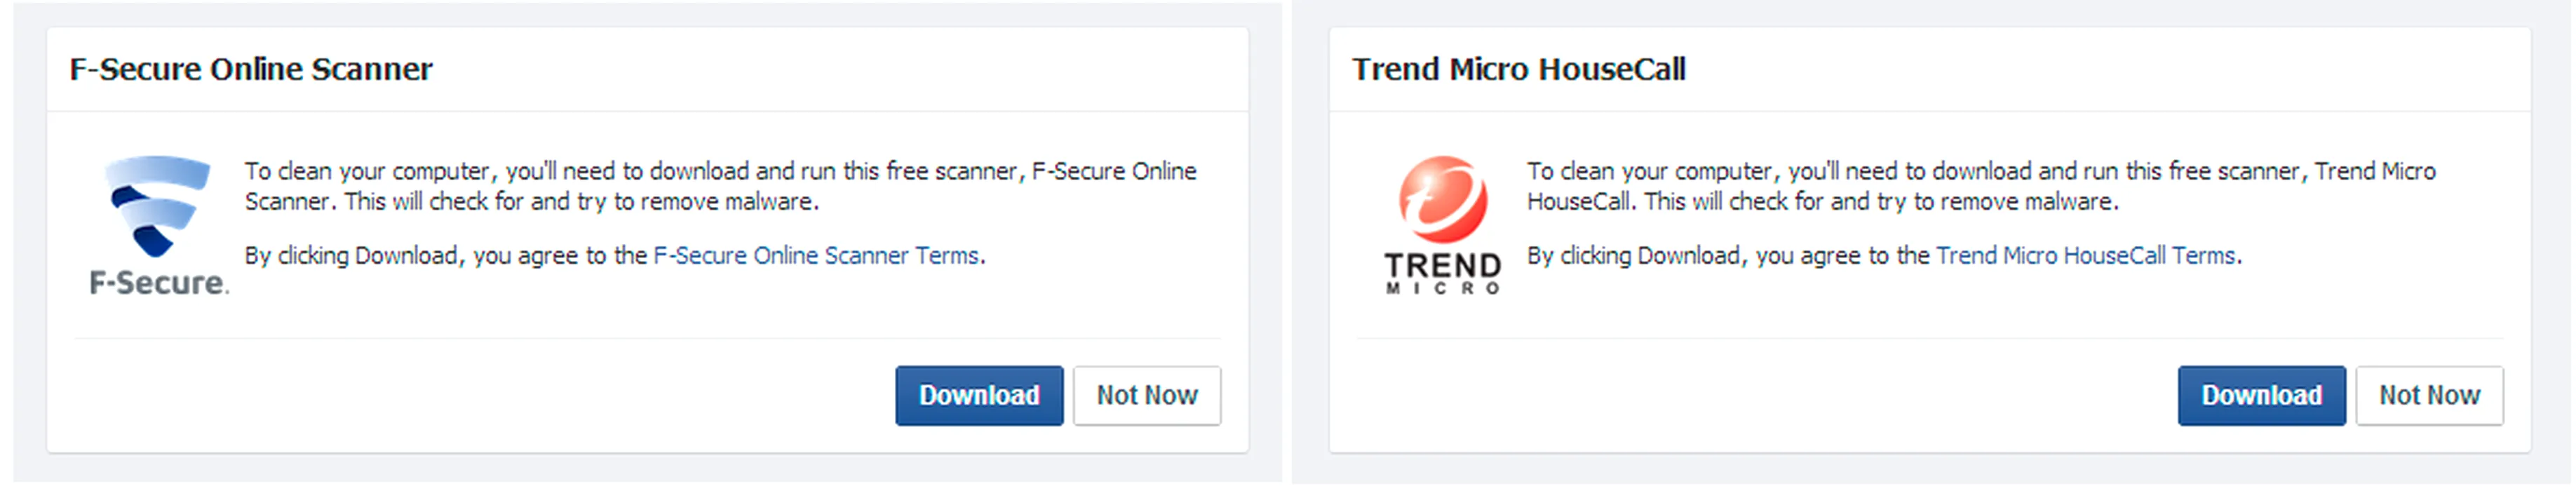
Task: Choose Not Now in F-Secure dialog
Action: (1147, 396)
